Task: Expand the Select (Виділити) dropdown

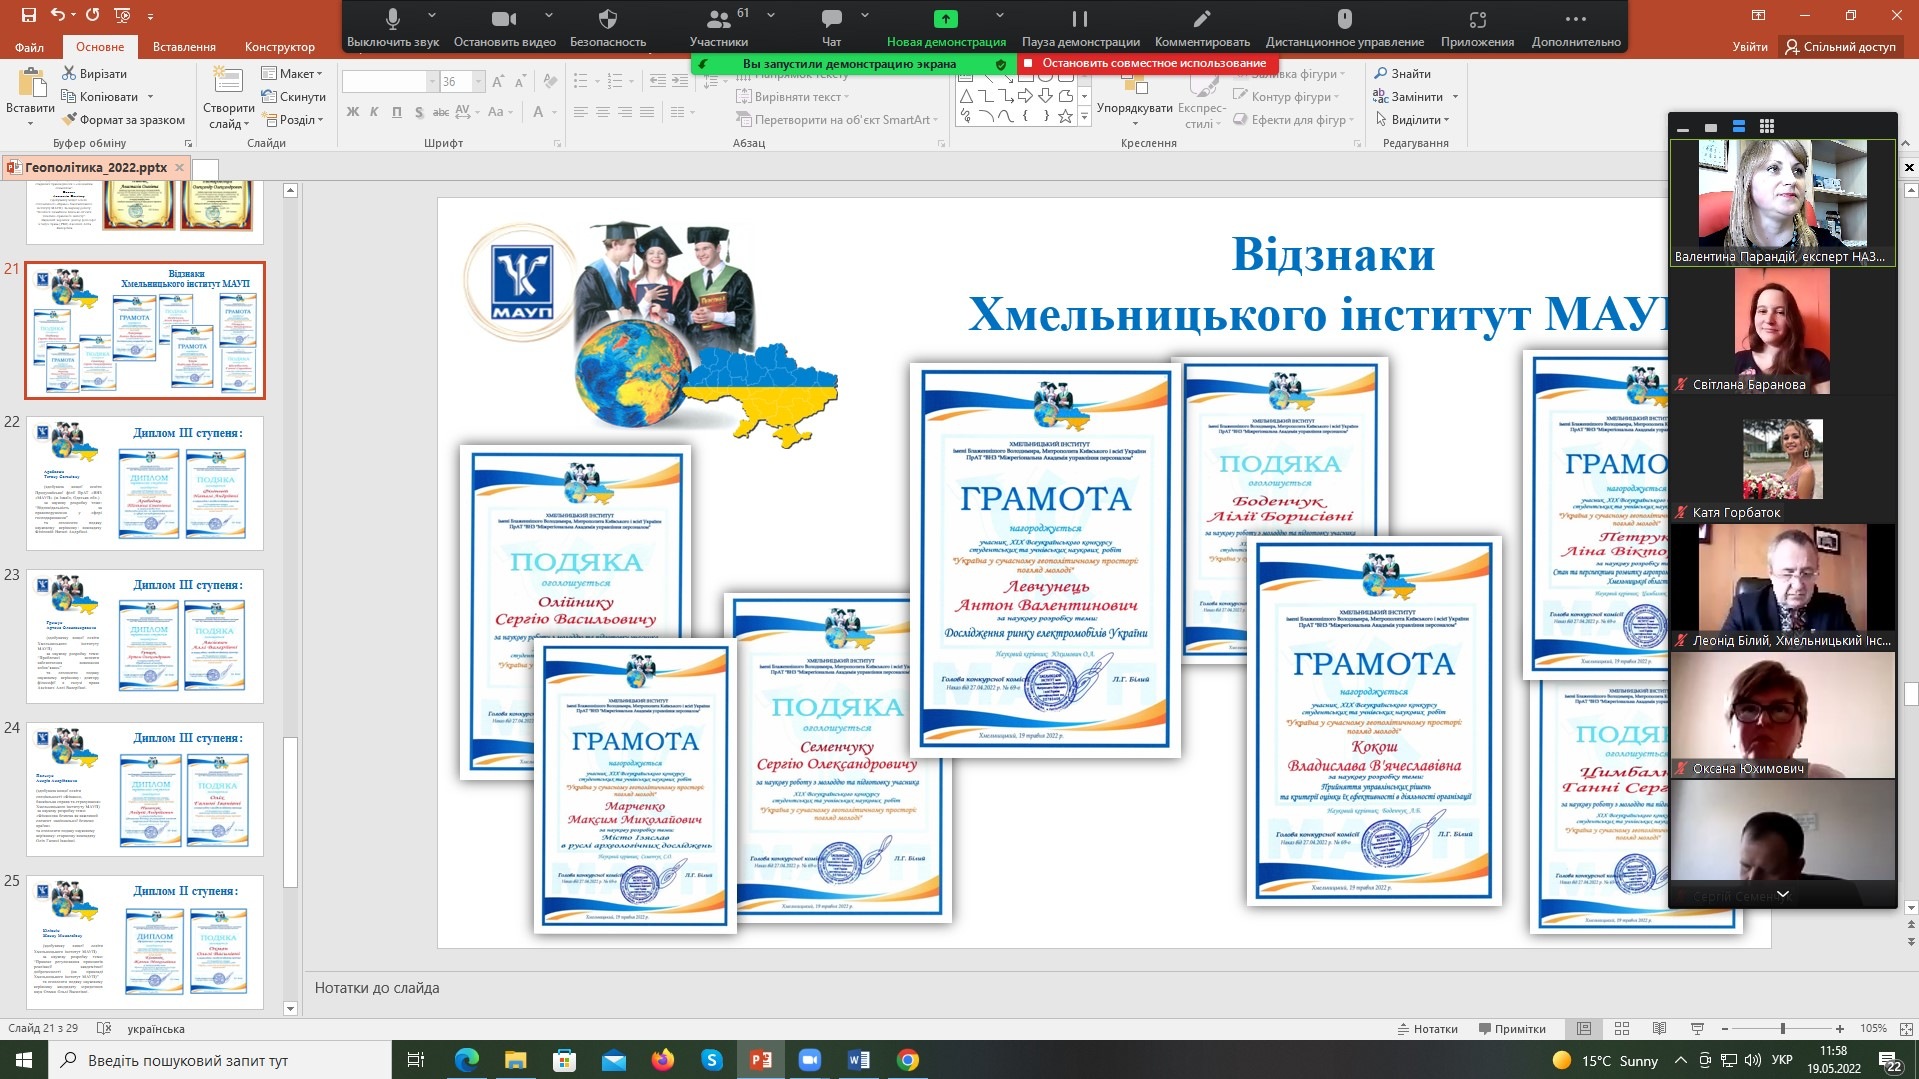Action: click(x=1412, y=120)
